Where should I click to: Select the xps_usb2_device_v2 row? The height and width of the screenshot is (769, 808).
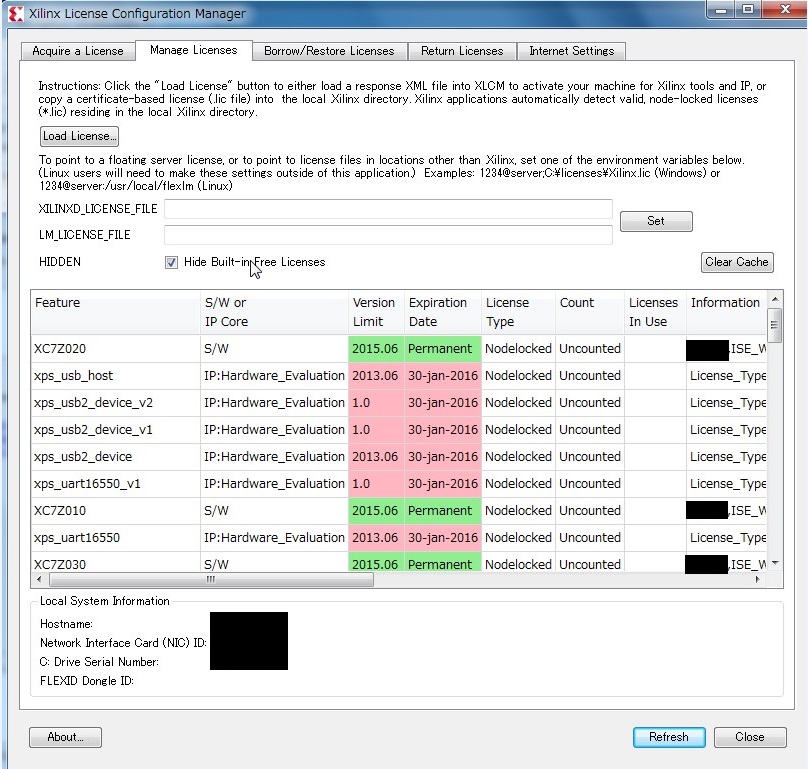pos(399,403)
